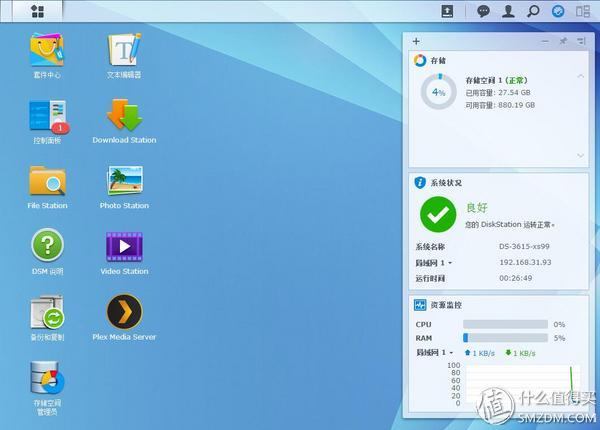The height and width of the screenshot is (430, 600).
Task: Open Photo Station
Action: coord(124,181)
